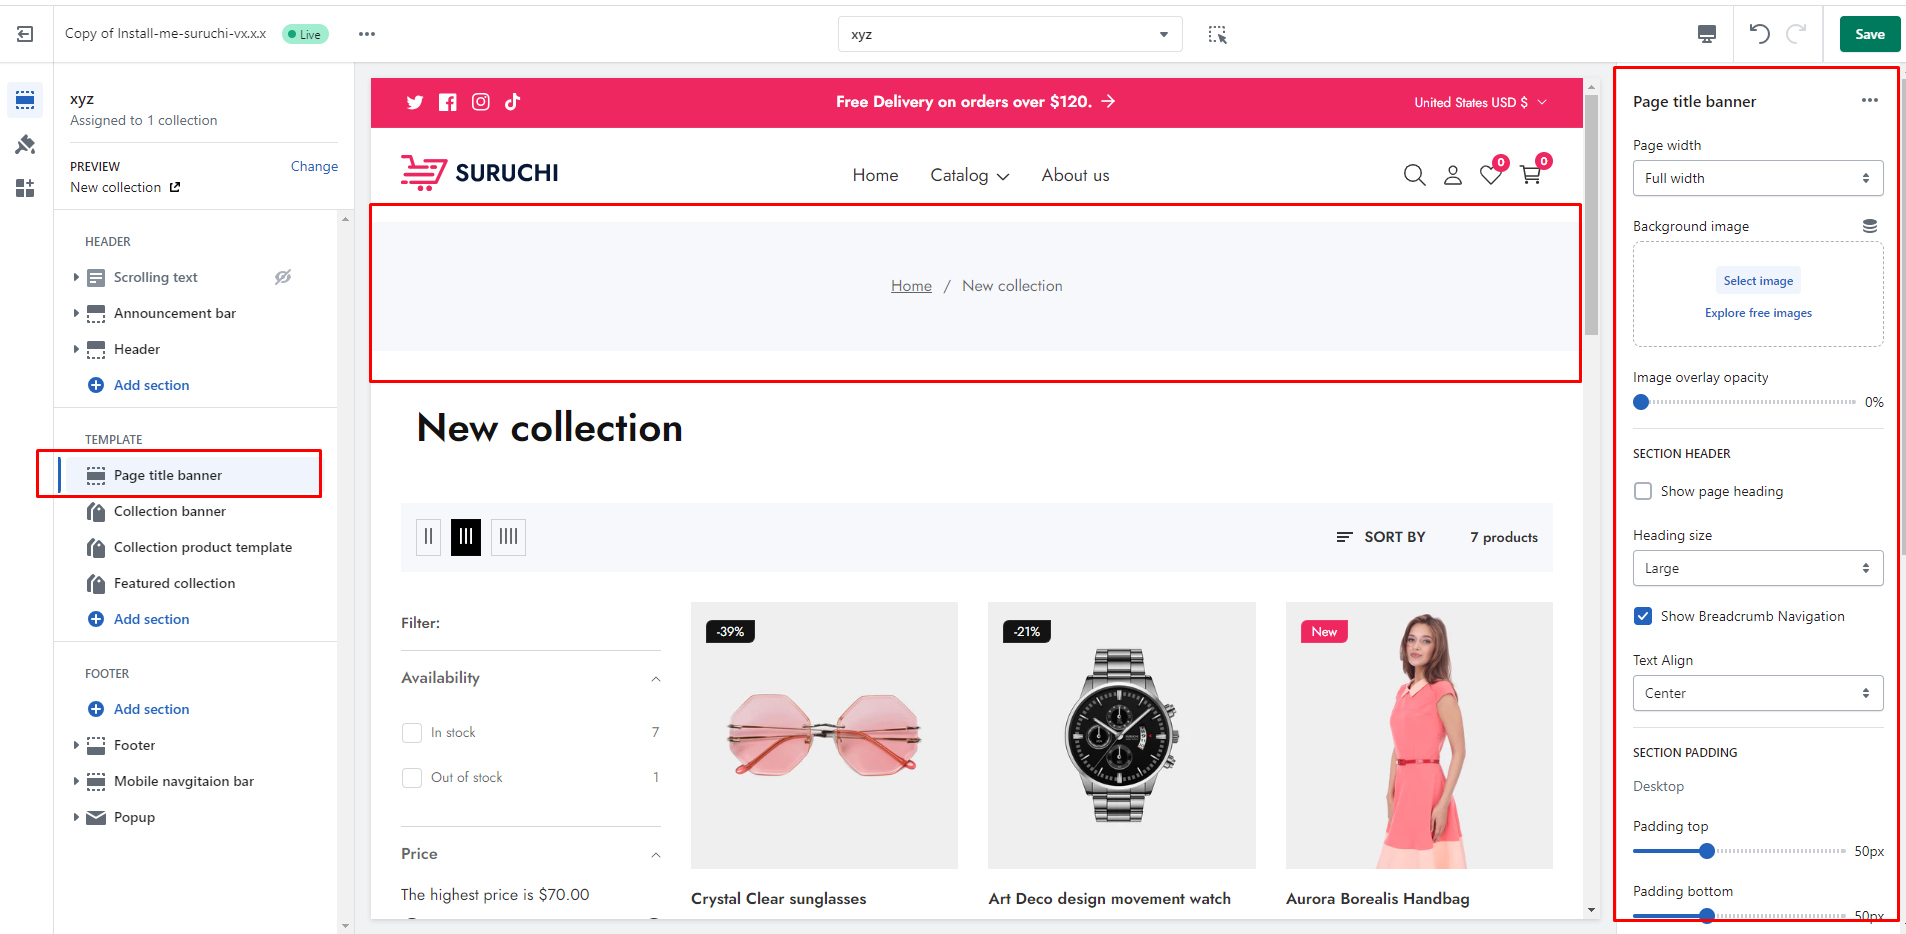Screen dimensions: 1906x934
Task: Select the Collection banner section
Action: pyautogui.click(x=170, y=511)
